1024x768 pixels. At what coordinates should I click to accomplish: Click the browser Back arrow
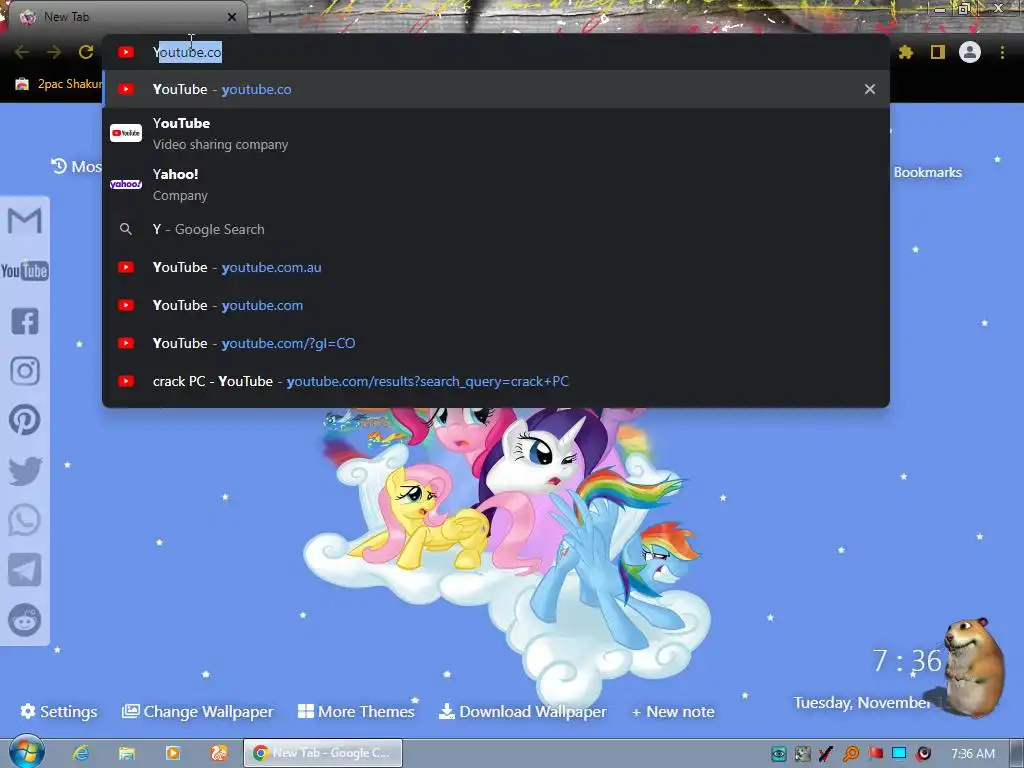click(x=22, y=52)
